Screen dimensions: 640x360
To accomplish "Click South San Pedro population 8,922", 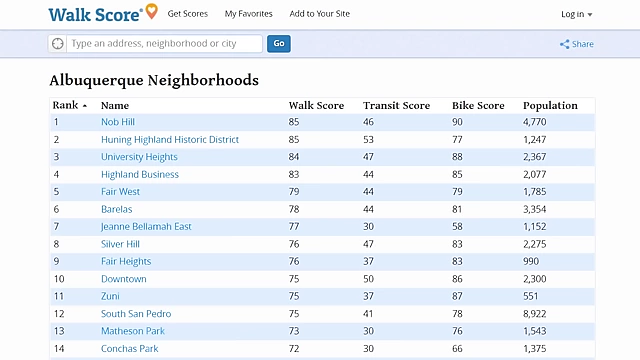I will [535, 314].
